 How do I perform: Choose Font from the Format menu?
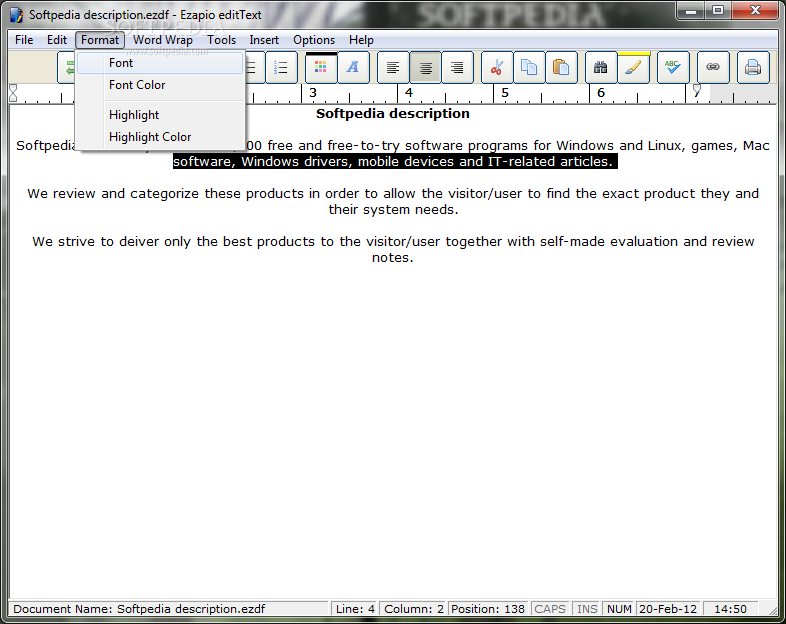pos(160,63)
